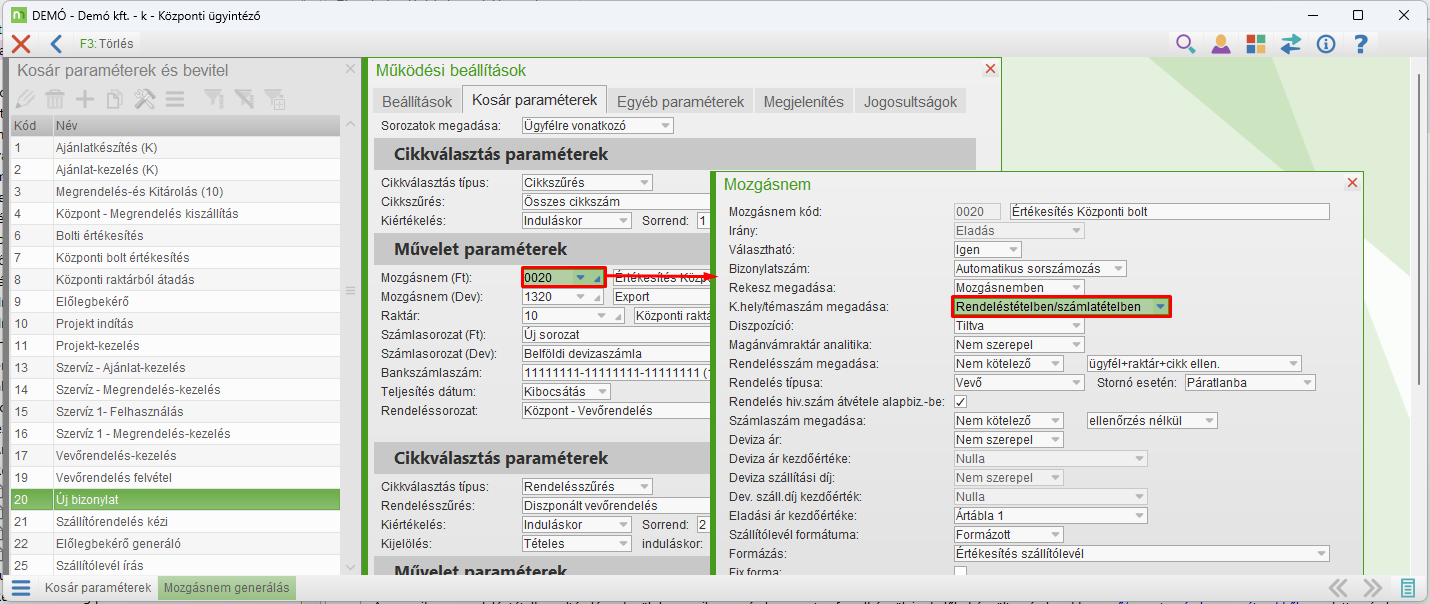Click the copy documents icon in Kosár panel

coord(115,99)
